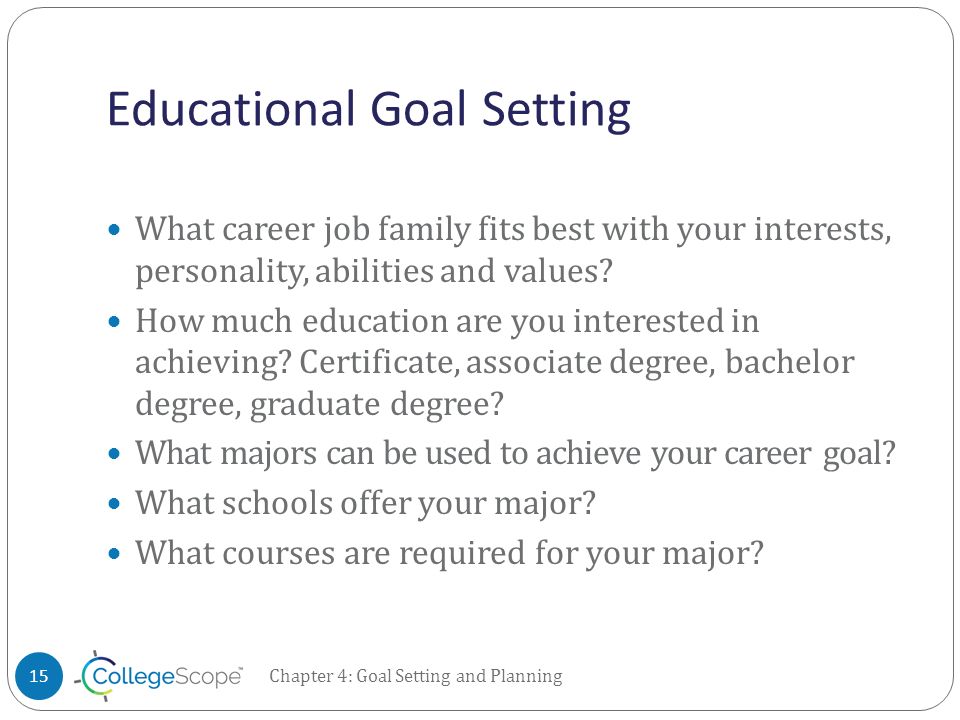The height and width of the screenshot is (720, 960).
Task: Click the text 'What courses are required for your major?'
Action: pos(449,553)
